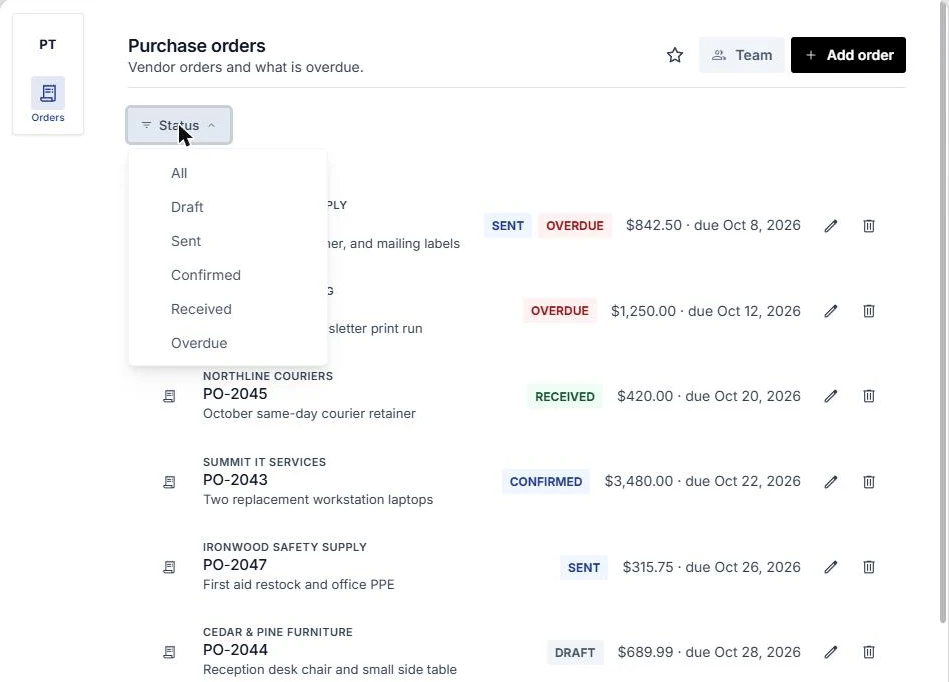Edit order PO-2044
949x682 pixels.
(x=831, y=652)
